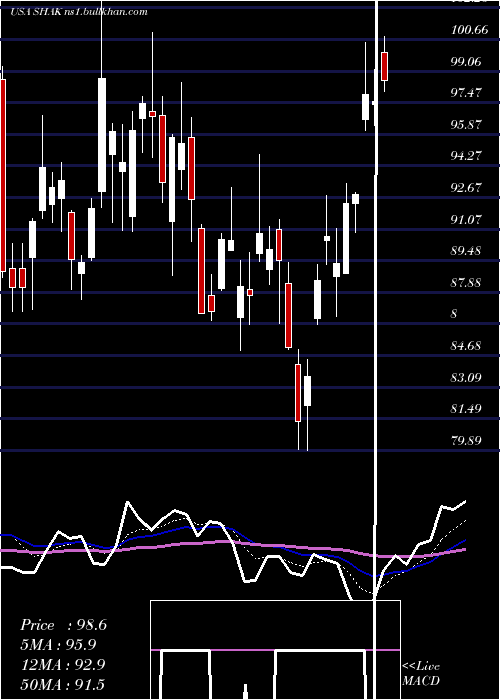The width and height of the screenshot is (500, 700).
Task: Click the 87.88 price axis label
Action: pyautogui.click(x=466, y=283)
